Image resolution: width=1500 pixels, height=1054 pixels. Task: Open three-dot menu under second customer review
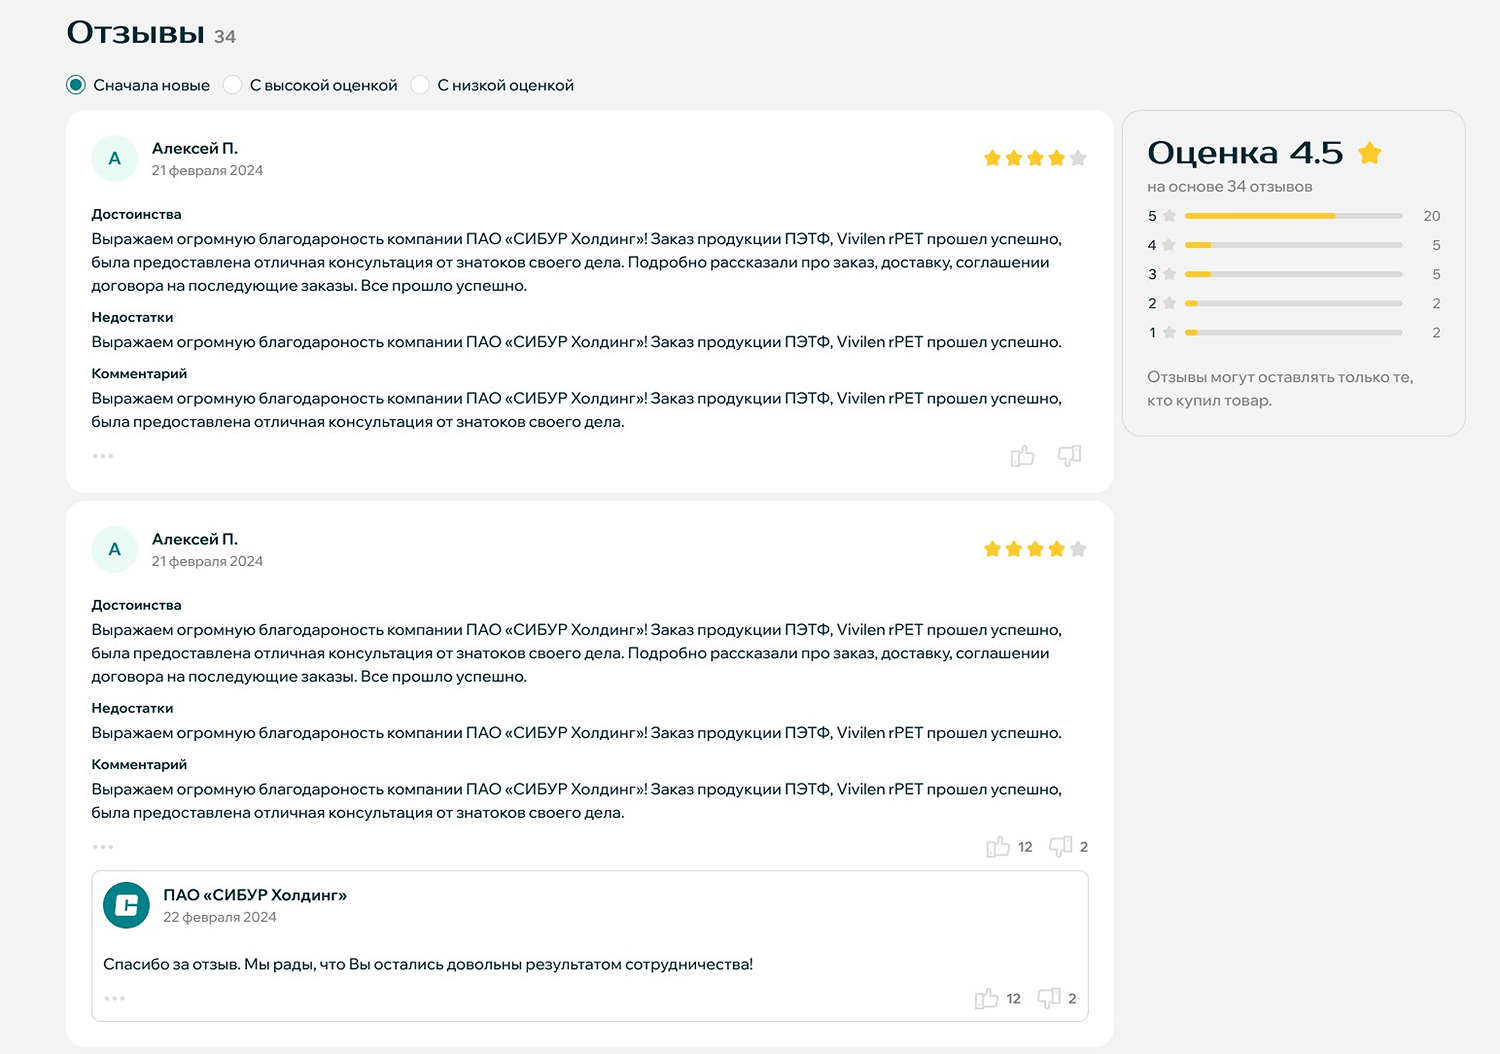click(103, 847)
